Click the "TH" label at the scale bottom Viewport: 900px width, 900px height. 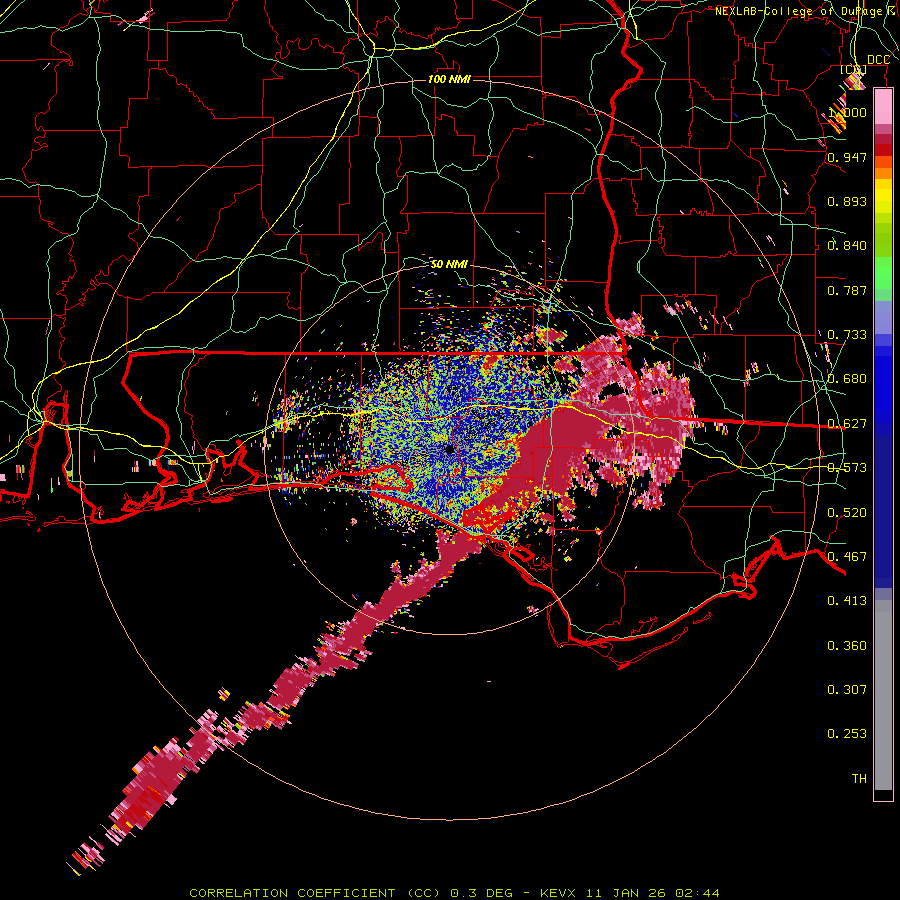pyautogui.click(x=859, y=778)
